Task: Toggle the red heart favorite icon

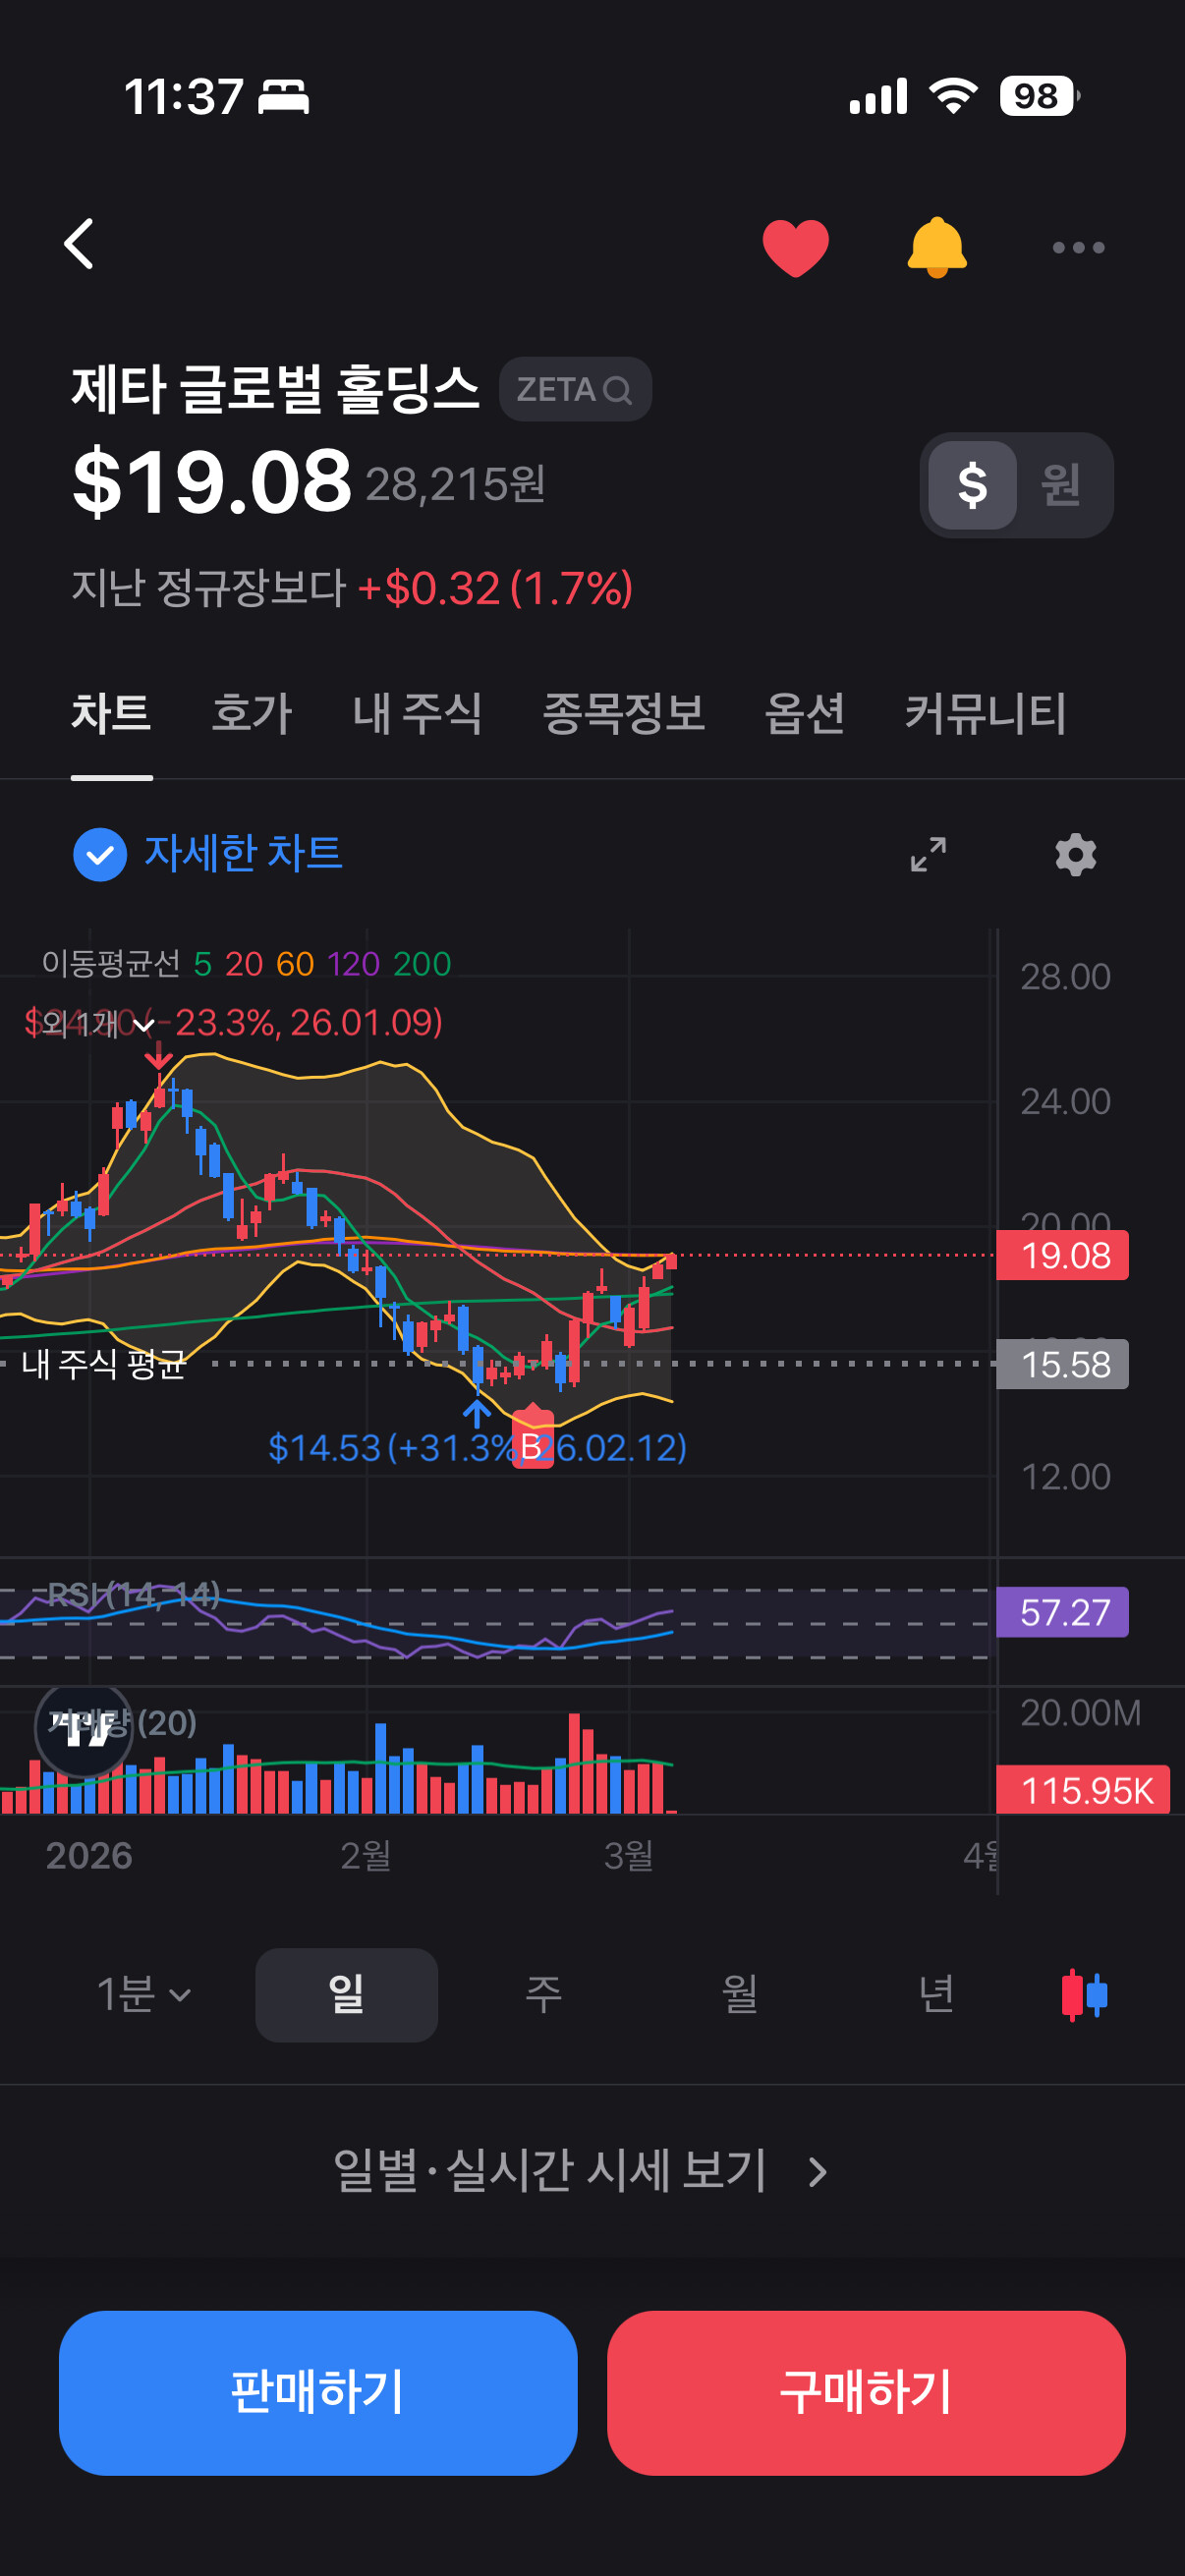Action: pyautogui.click(x=795, y=247)
